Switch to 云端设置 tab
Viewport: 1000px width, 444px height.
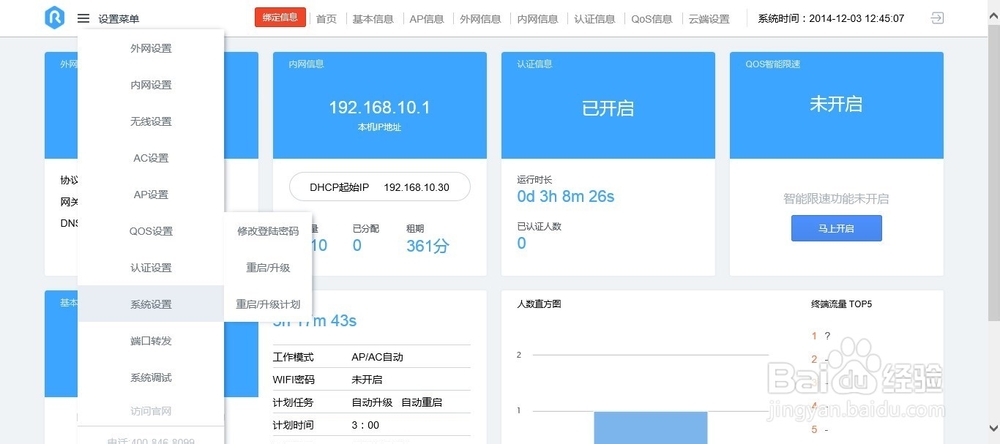click(709, 19)
